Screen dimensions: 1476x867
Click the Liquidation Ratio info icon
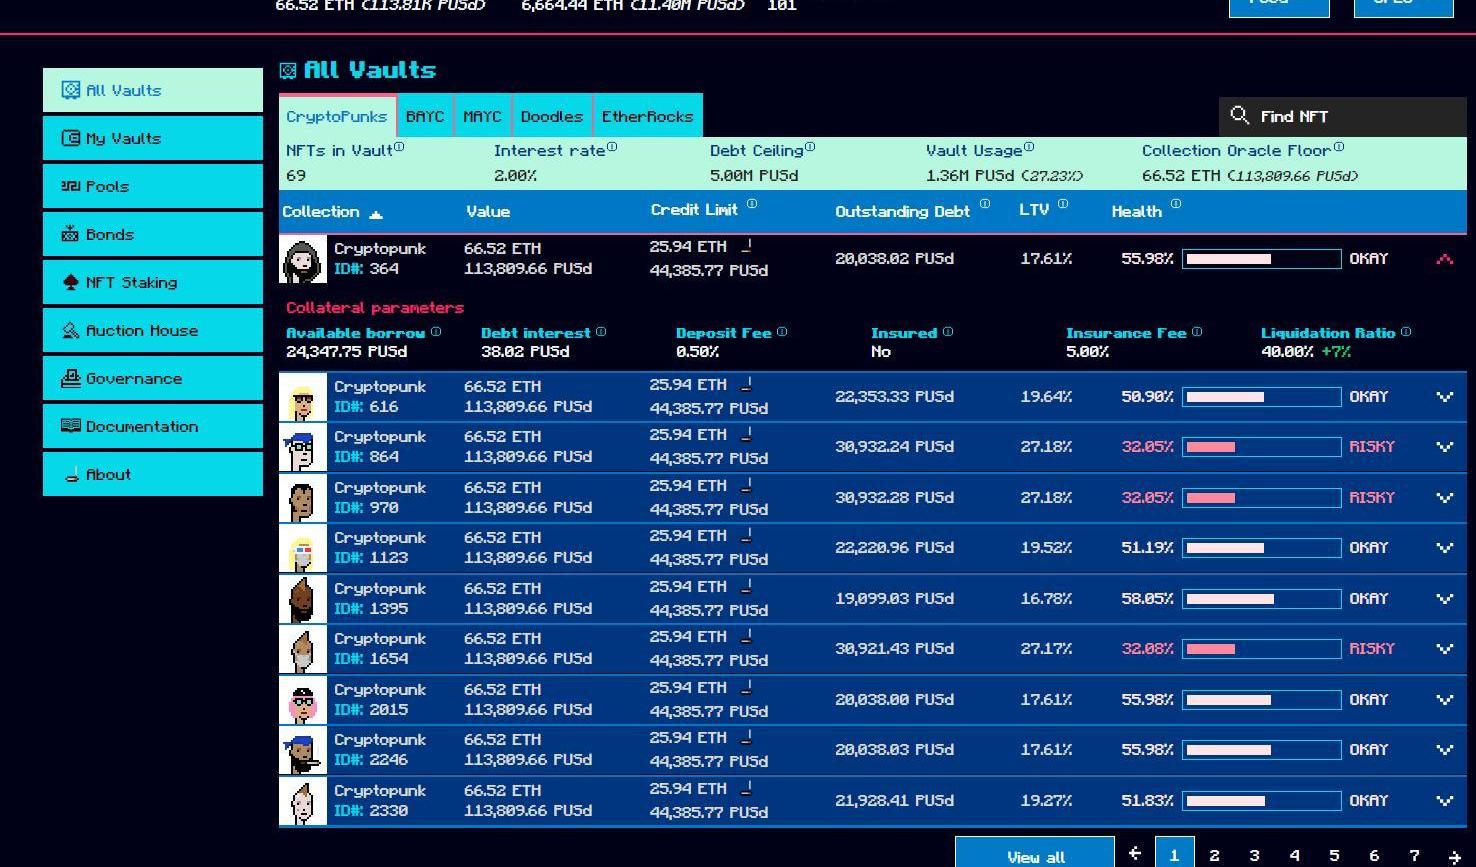[x=1405, y=332]
